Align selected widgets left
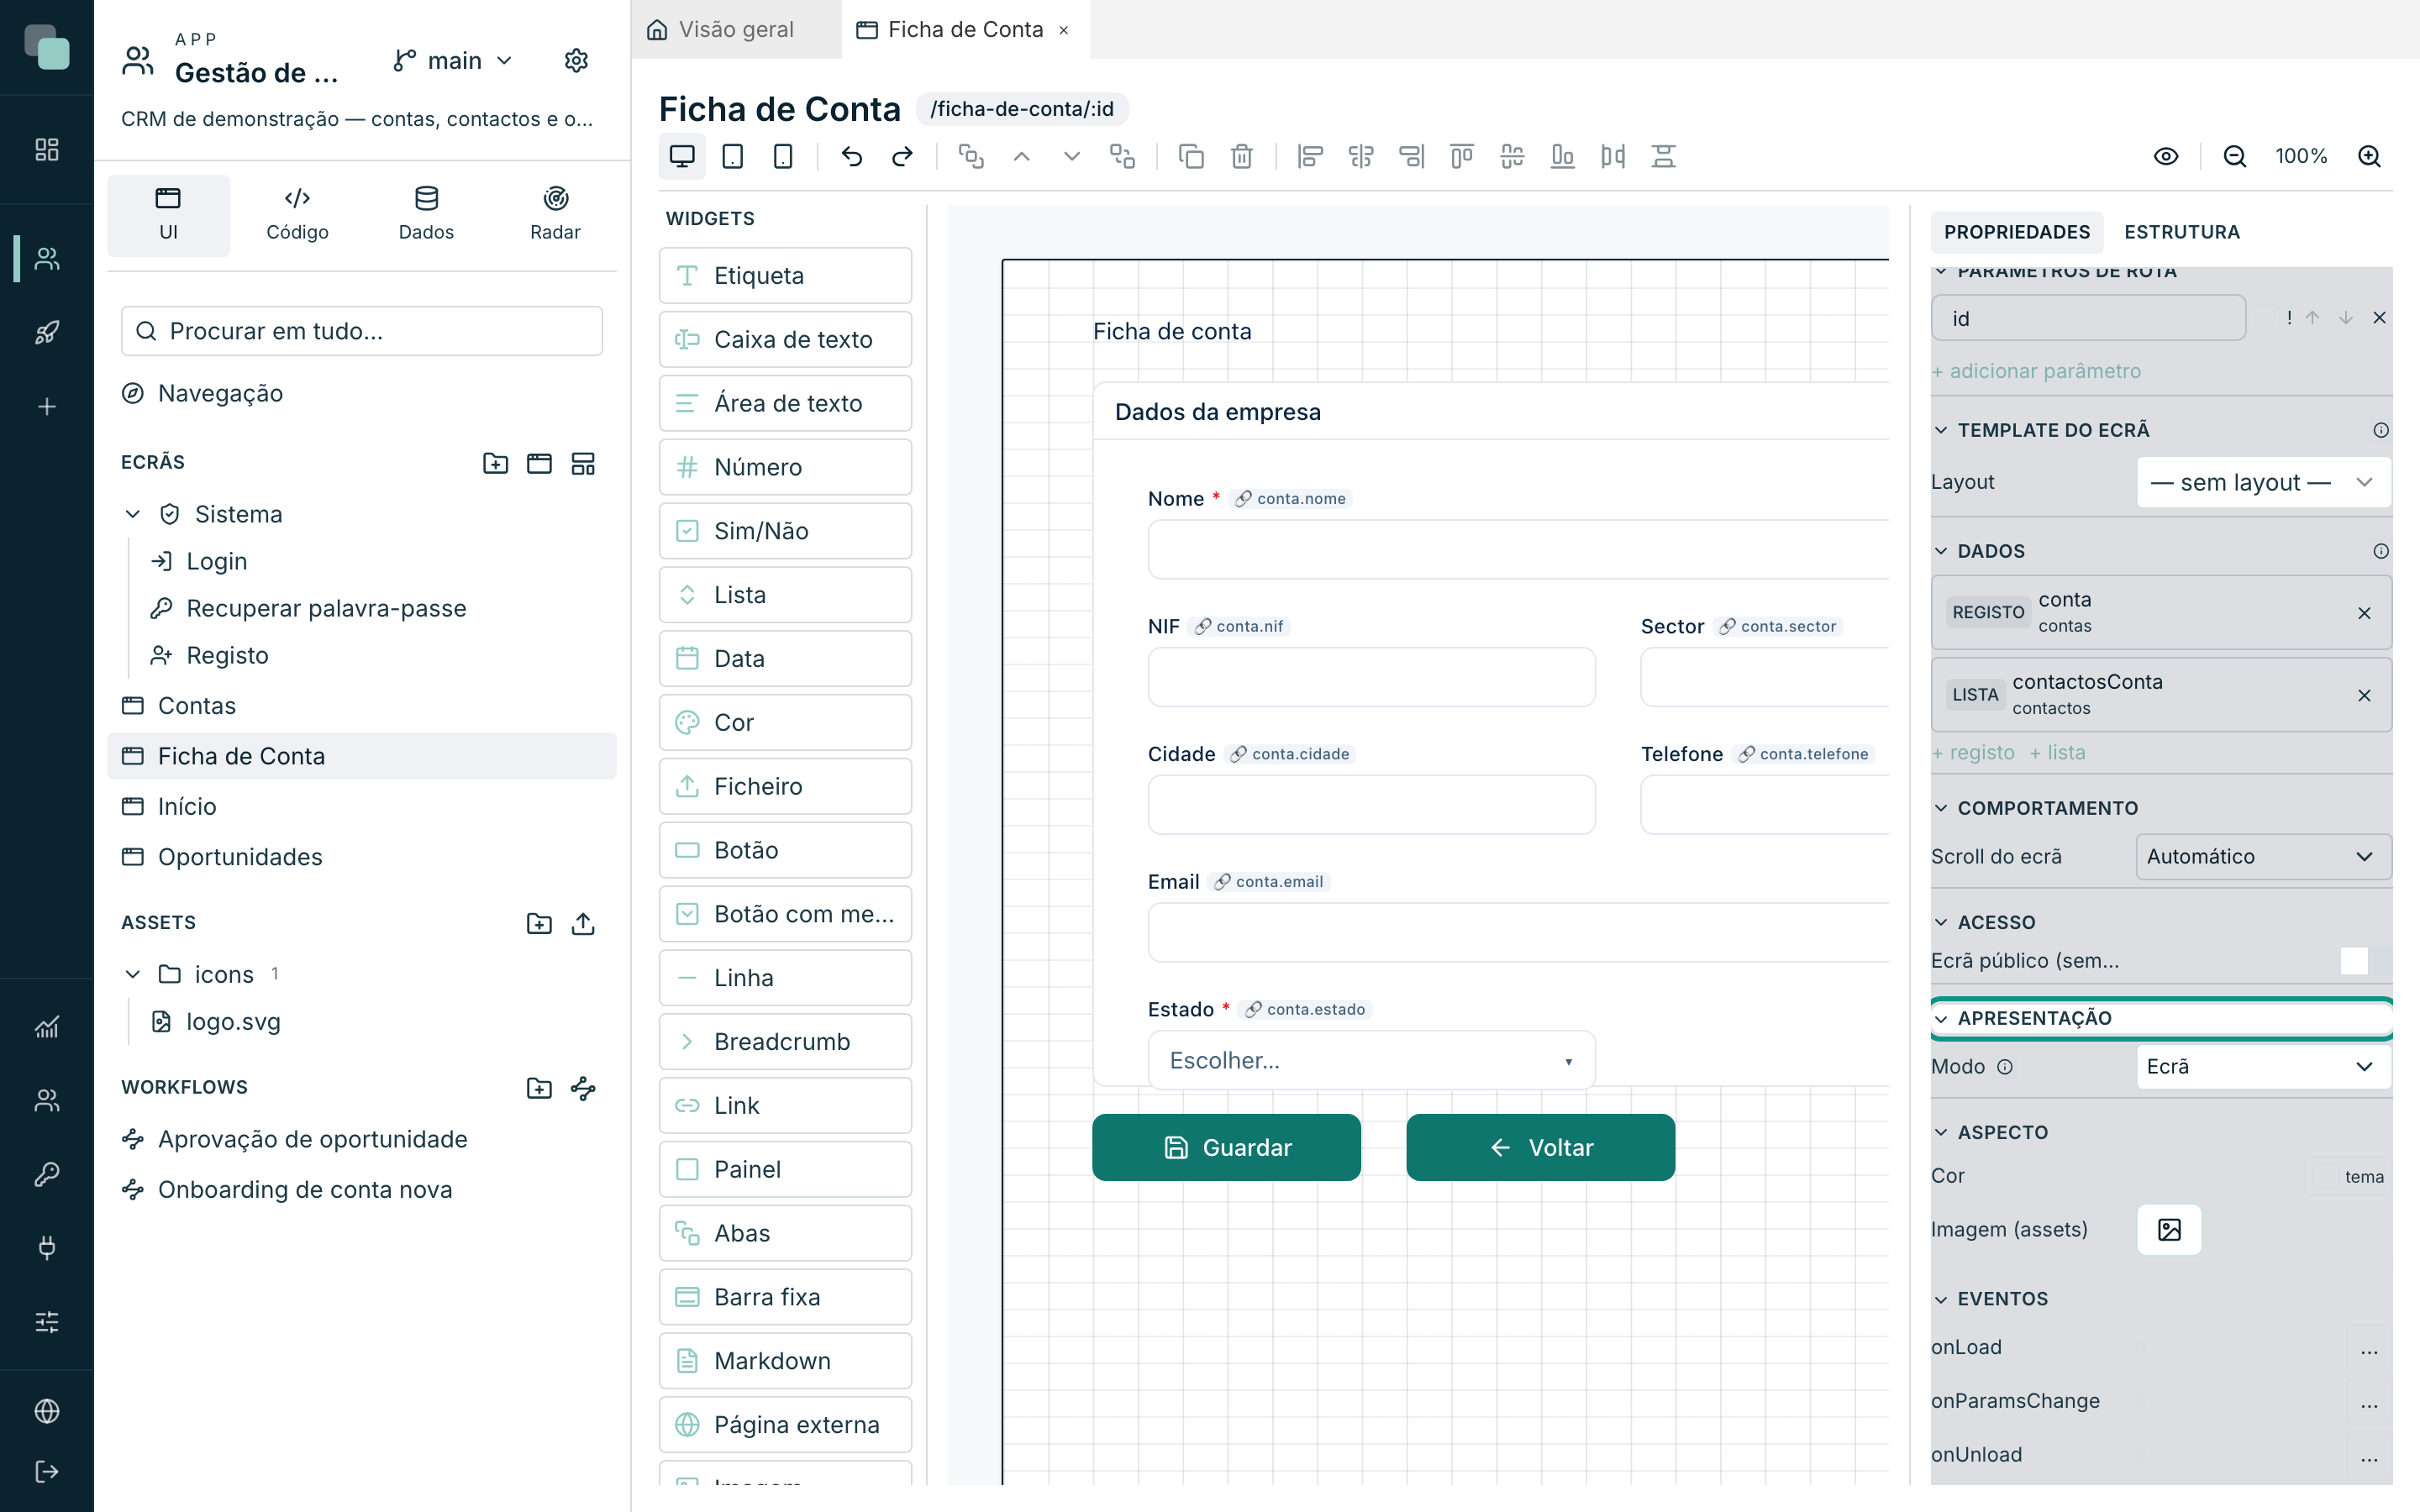 coord(1310,156)
